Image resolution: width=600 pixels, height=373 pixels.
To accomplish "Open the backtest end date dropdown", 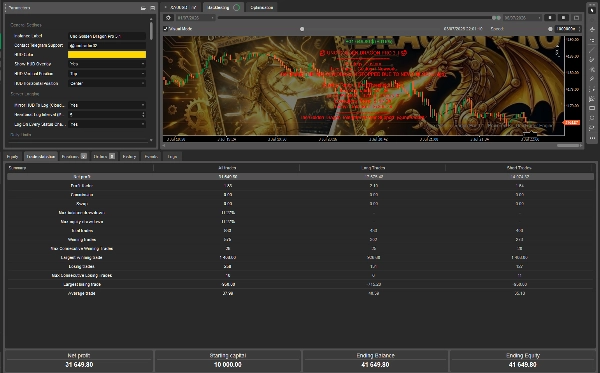I will [x=522, y=18].
